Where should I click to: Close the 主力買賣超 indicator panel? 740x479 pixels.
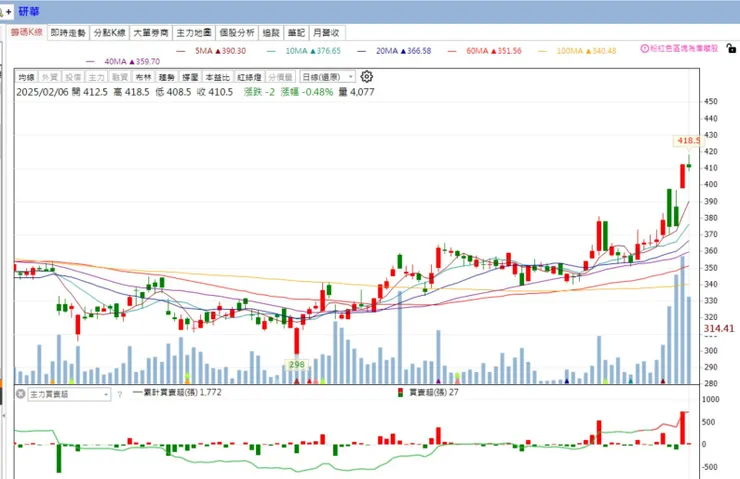(x=20, y=394)
